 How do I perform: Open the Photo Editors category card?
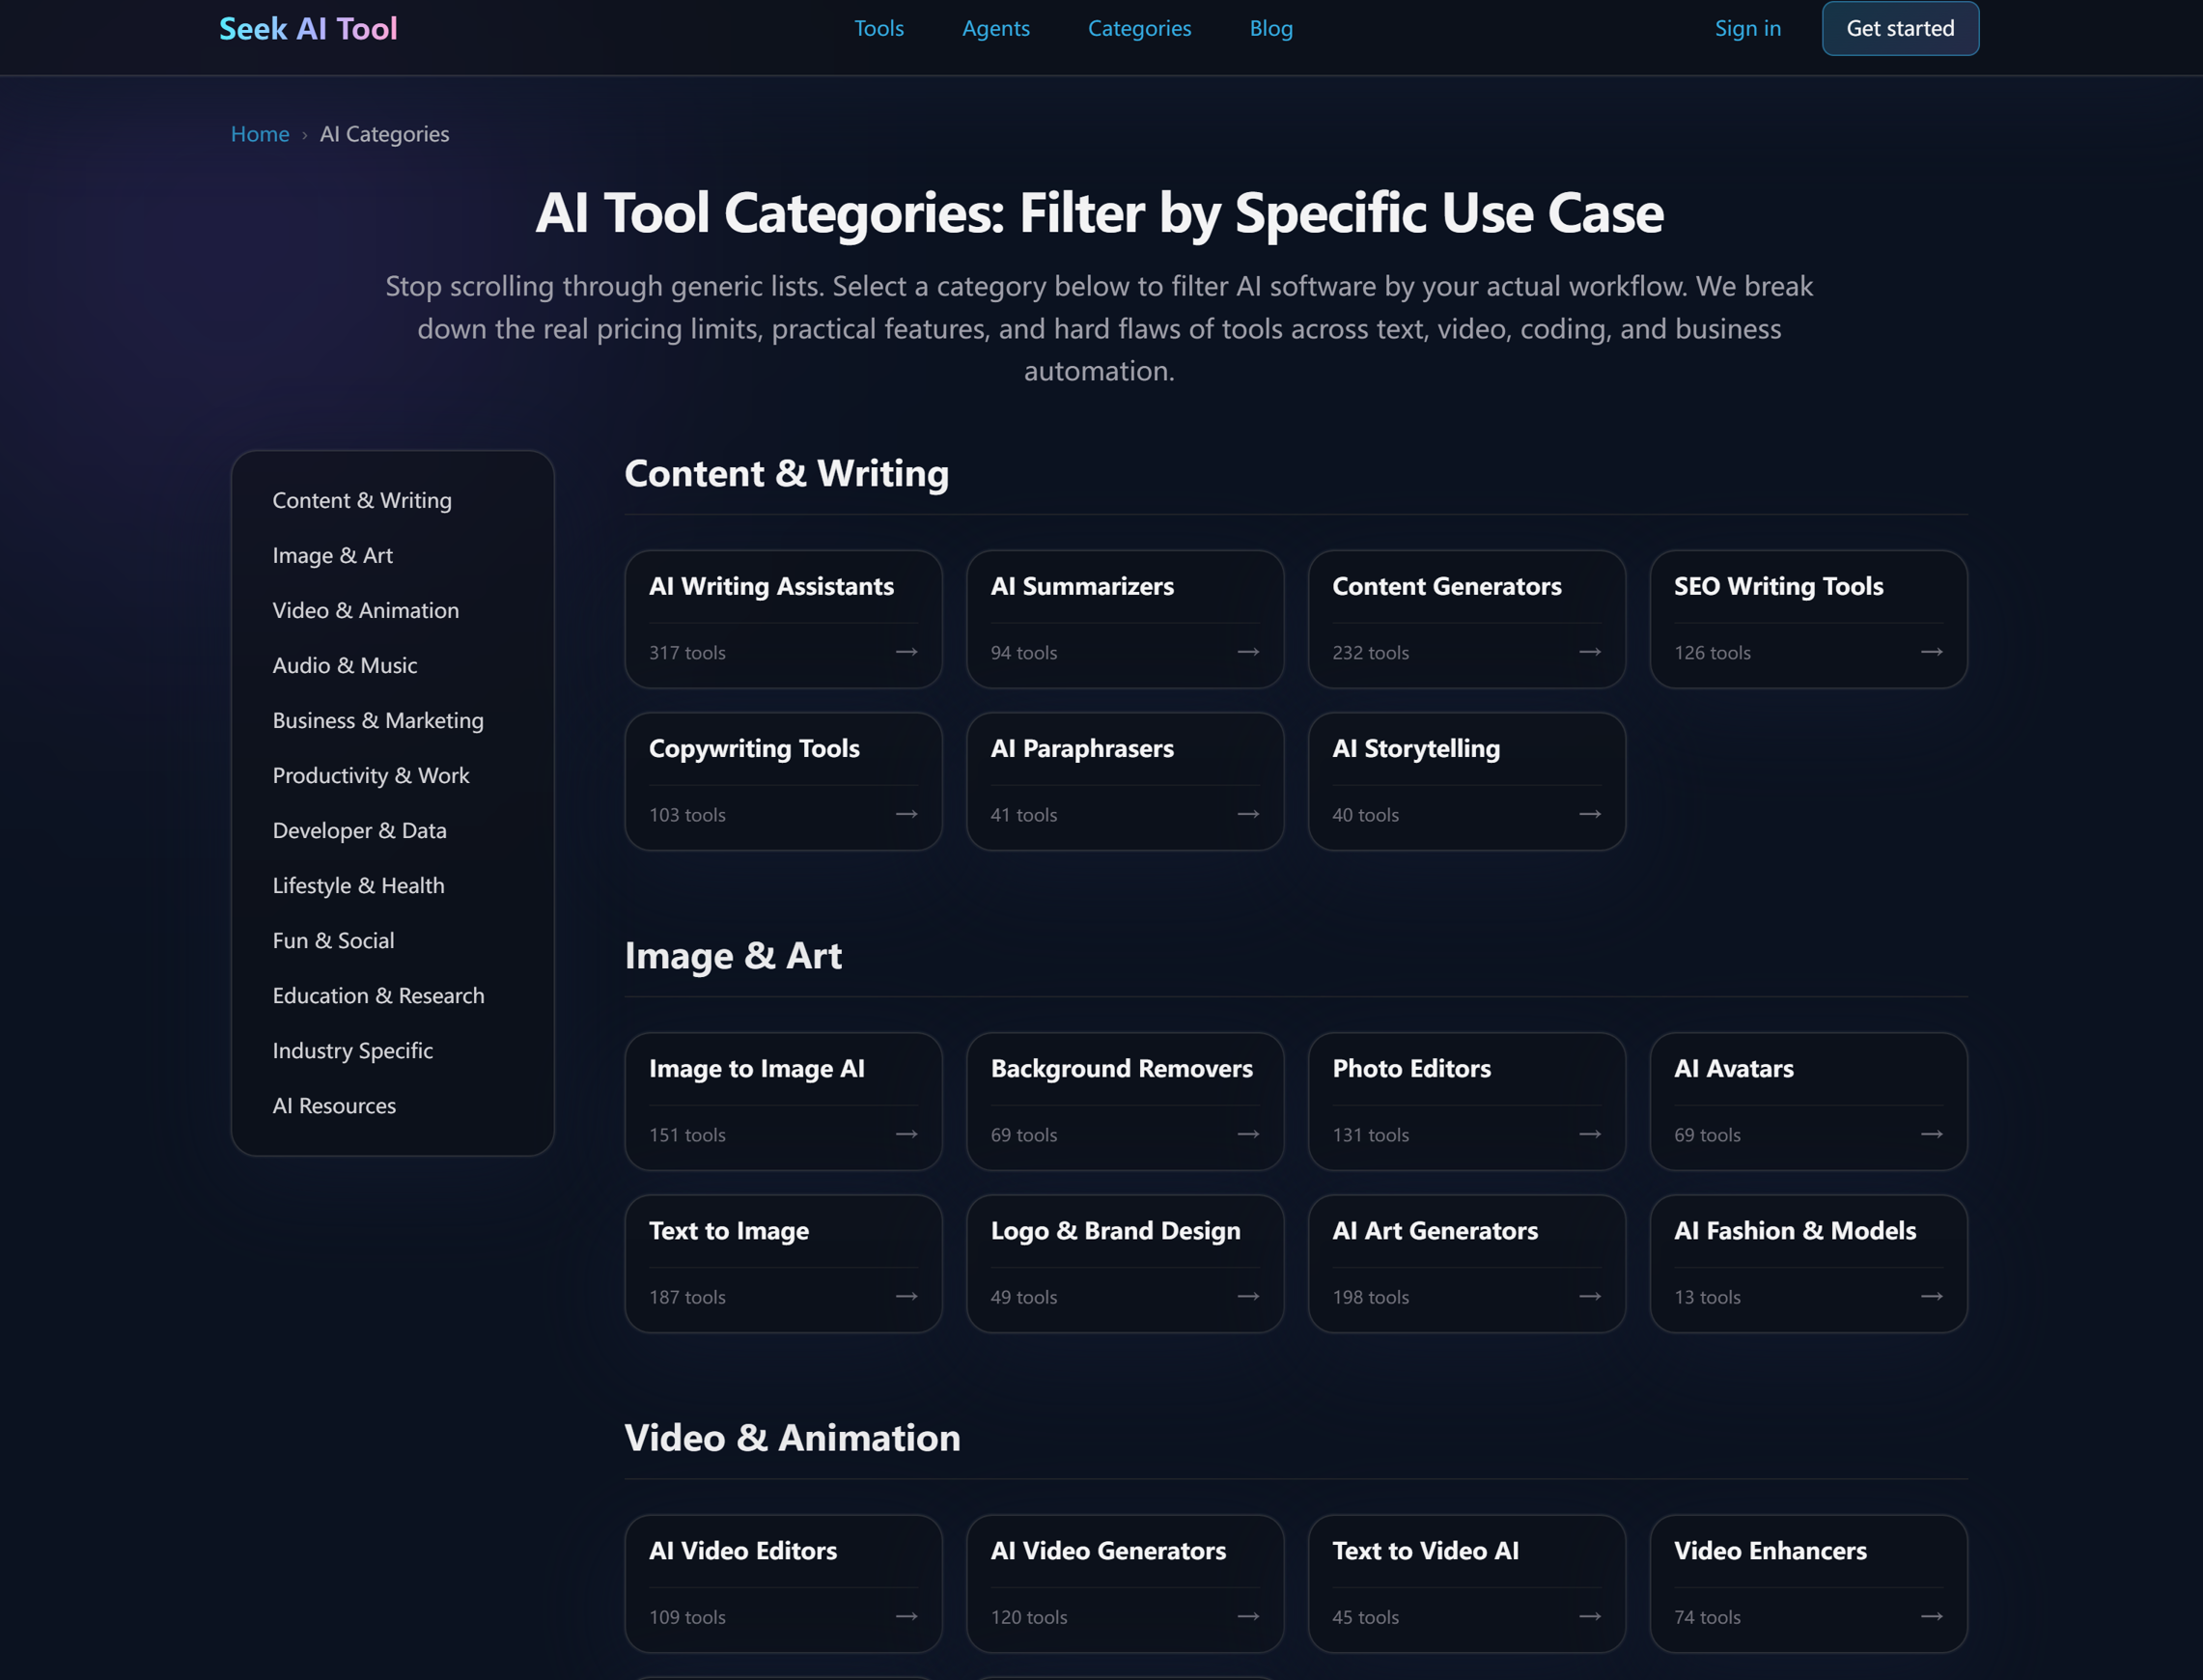[x=1466, y=1100]
